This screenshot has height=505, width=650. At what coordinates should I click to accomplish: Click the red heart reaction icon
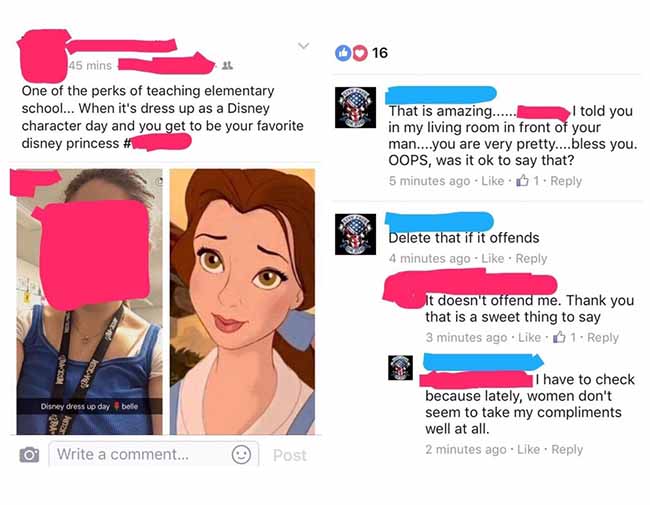click(359, 53)
